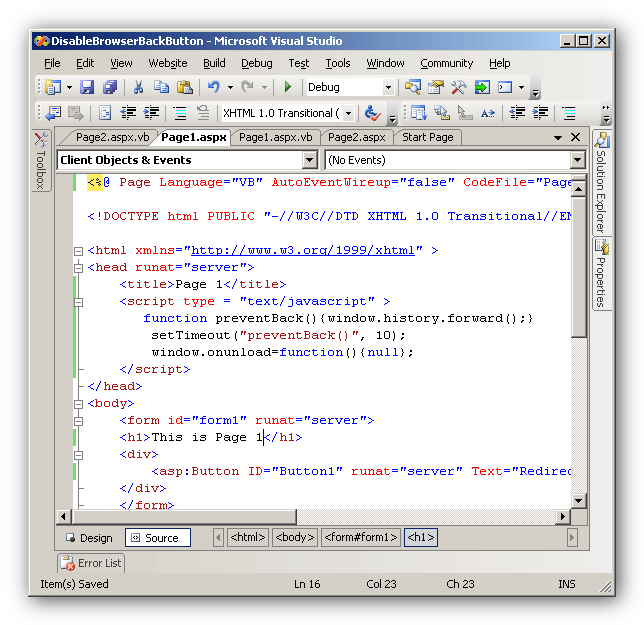
Task: Click the Copy icon in the toolbar
Action: (162, 88)
